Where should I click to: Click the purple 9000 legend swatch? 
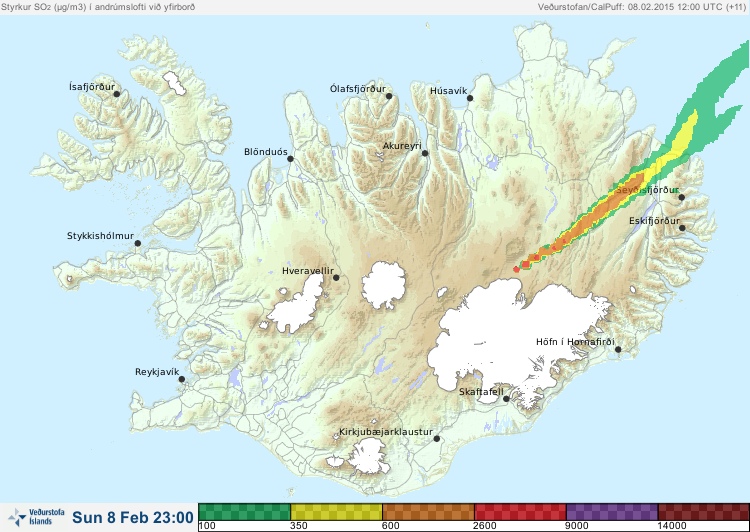point(612,512)
